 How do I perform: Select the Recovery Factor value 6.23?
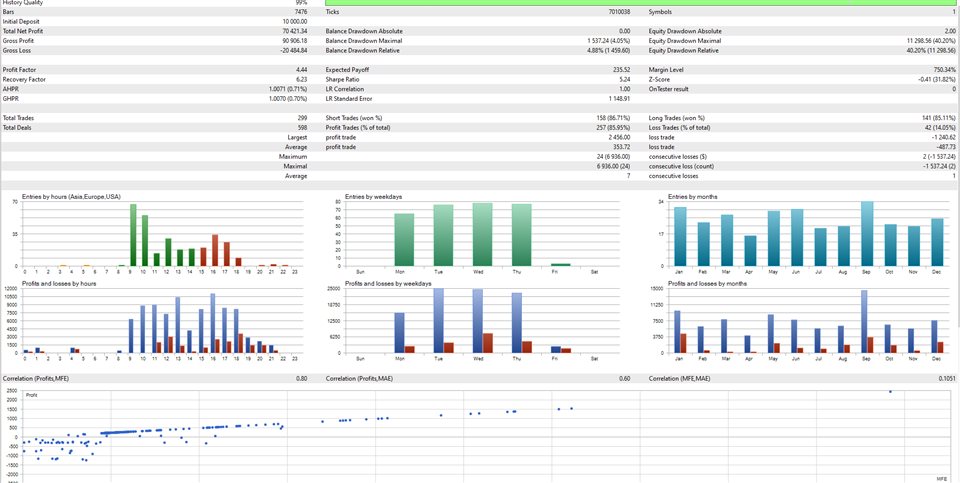[301, 80]
